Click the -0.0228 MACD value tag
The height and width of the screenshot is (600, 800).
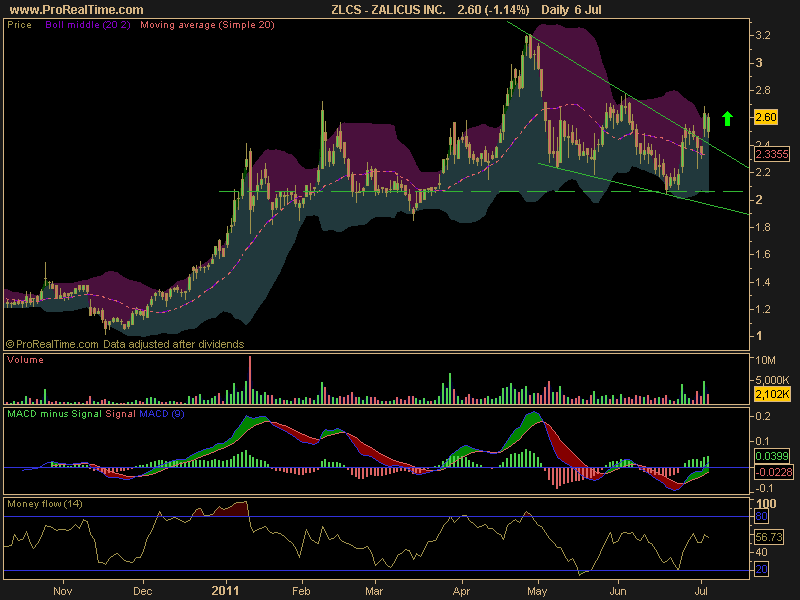tap(773, 472)
